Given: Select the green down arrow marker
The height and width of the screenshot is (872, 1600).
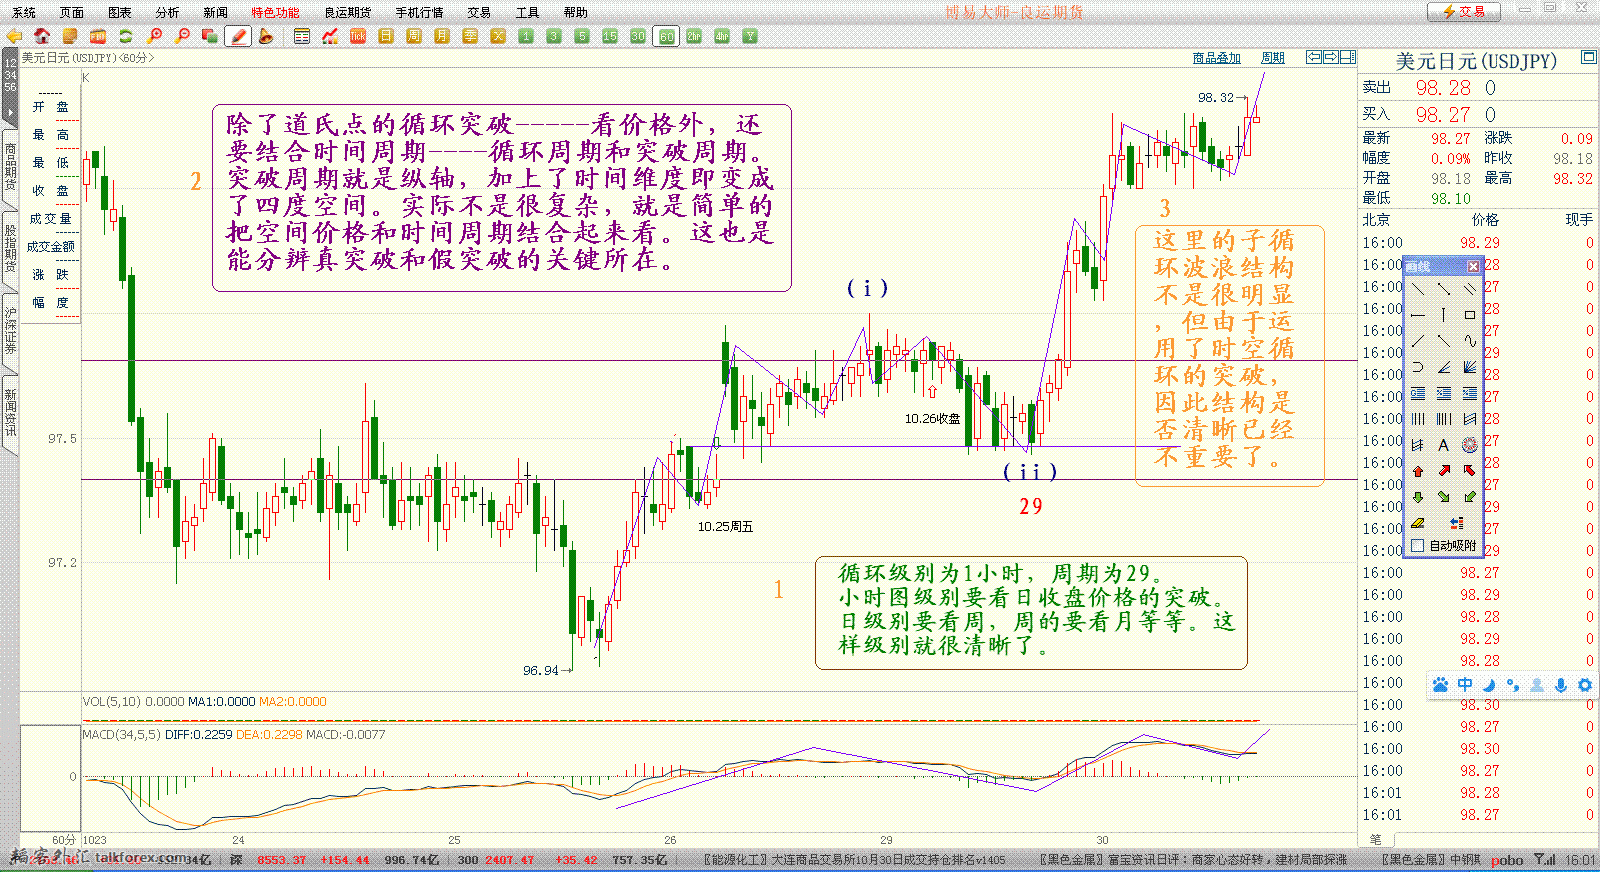Looking at the screenshot, I should point(1418,497).
